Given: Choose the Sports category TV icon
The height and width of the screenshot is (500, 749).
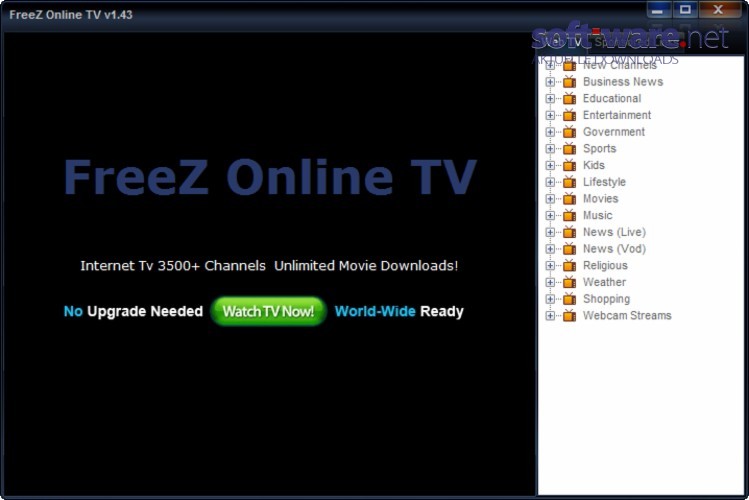Looking at the screenshot, I should click(569, 149).
